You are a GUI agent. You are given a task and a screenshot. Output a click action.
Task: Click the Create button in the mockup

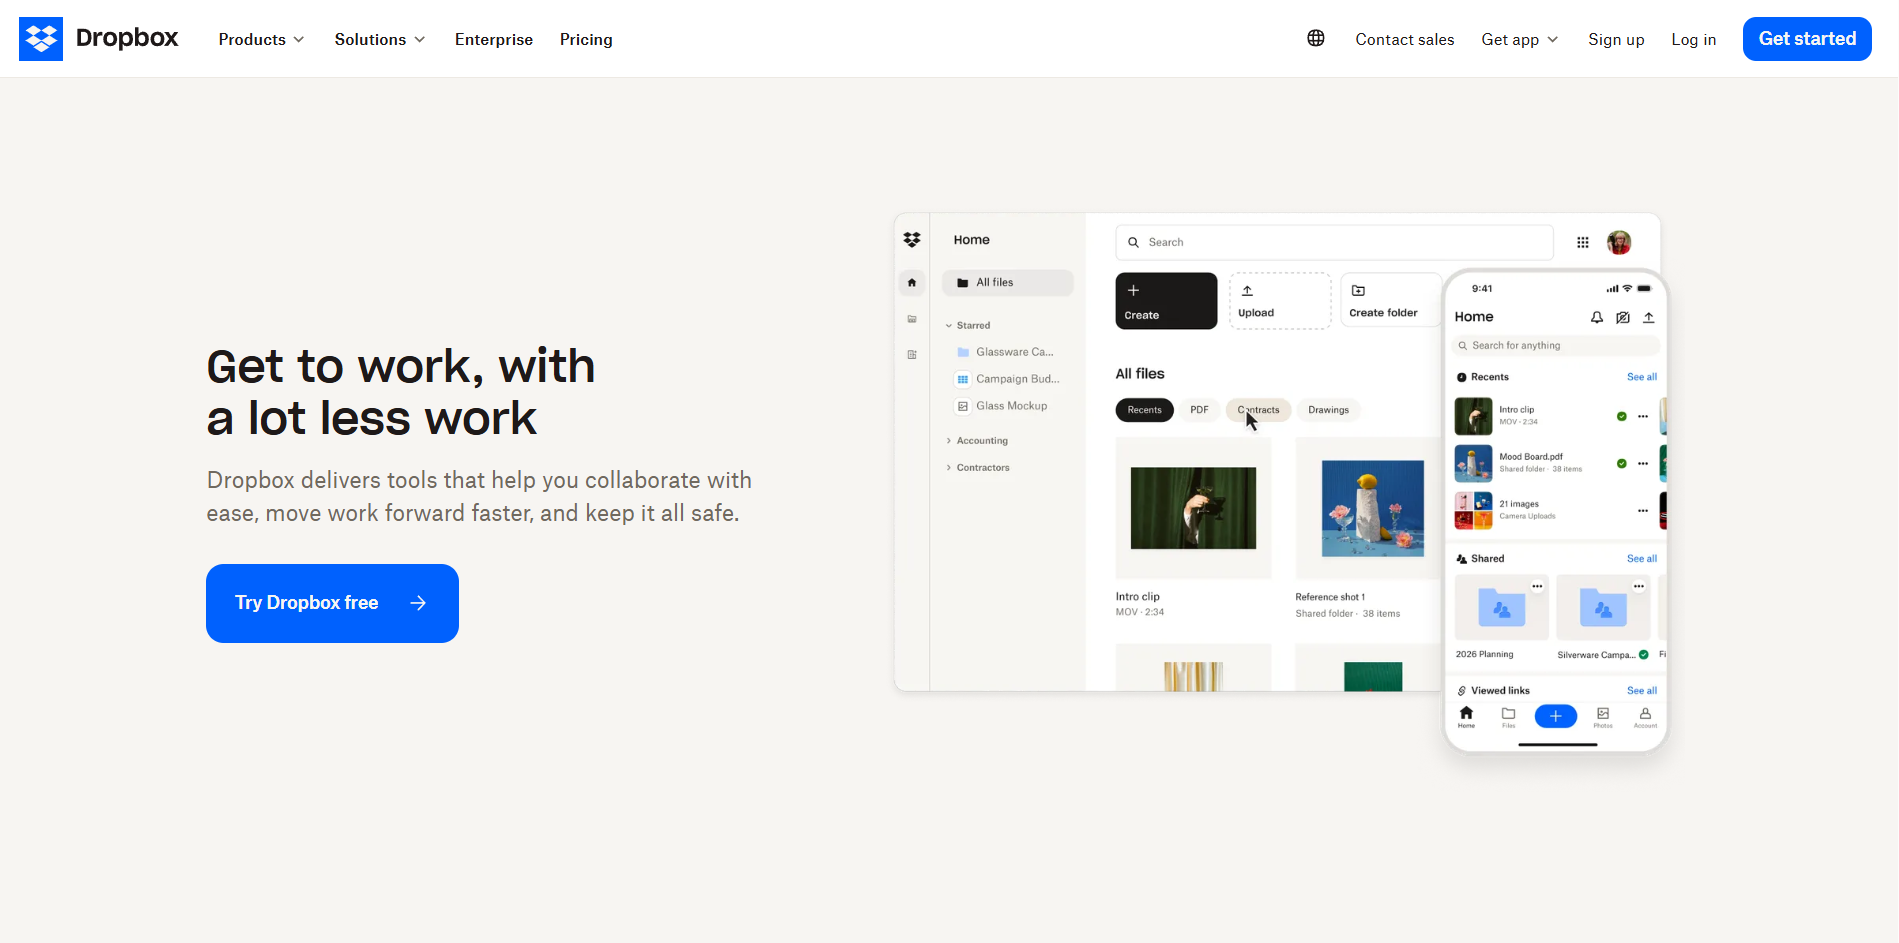click(x=1166, y=301)
